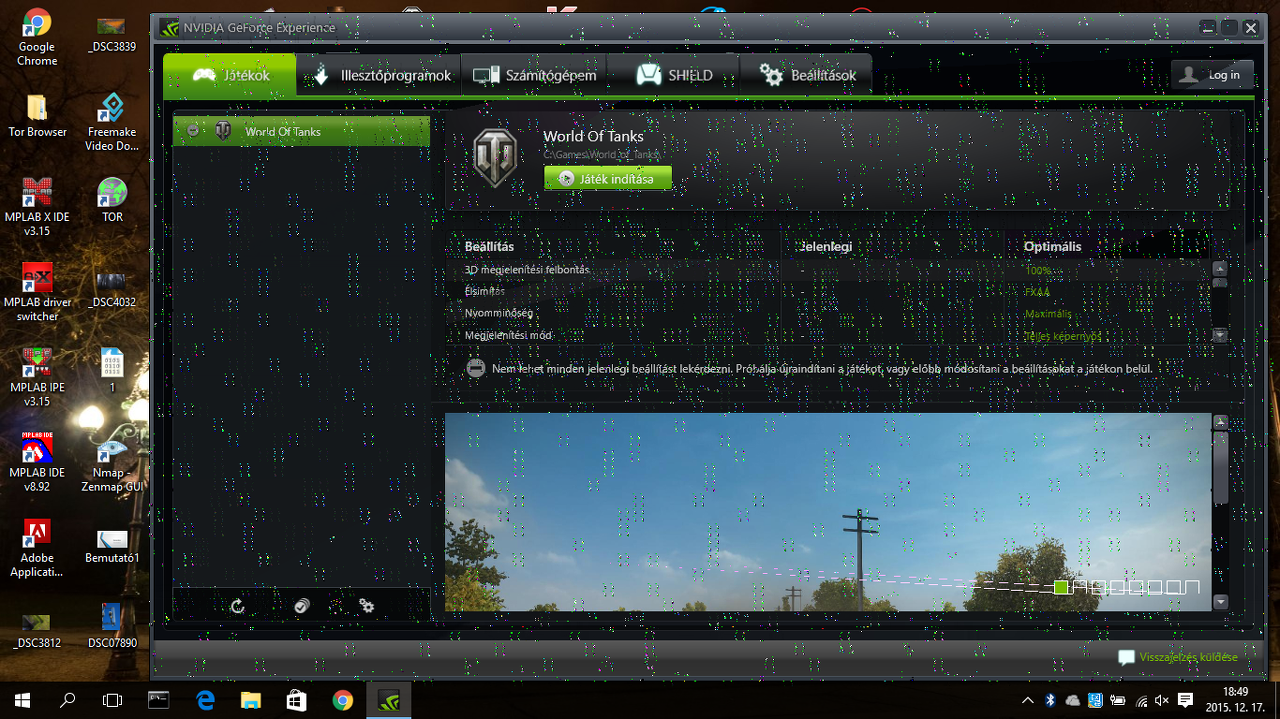
Task: Click the optimize-all checkmark icon under the game list
Action: tap(302, 606)
